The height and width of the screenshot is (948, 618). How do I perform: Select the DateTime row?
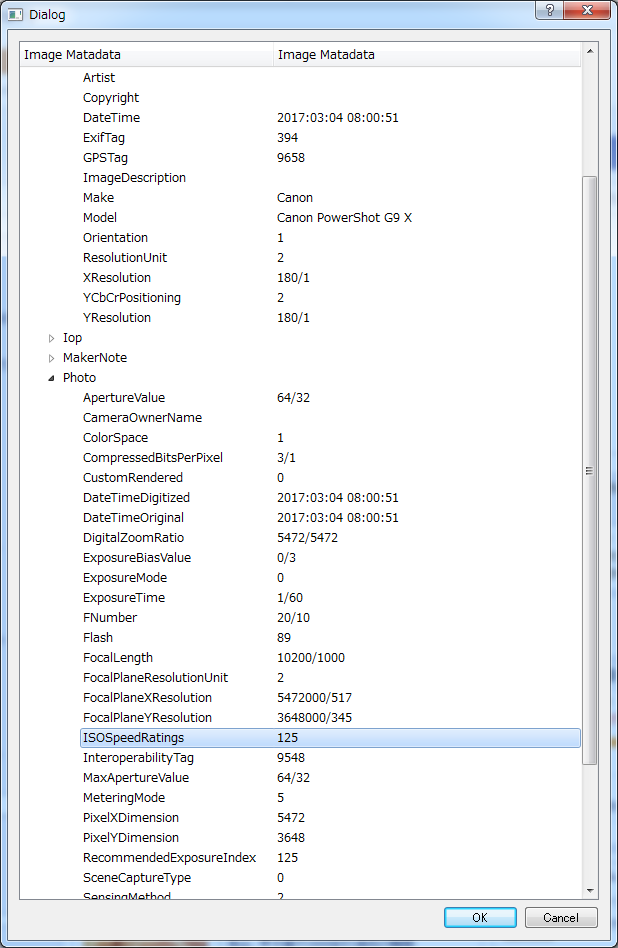click(x=330, y=117)
